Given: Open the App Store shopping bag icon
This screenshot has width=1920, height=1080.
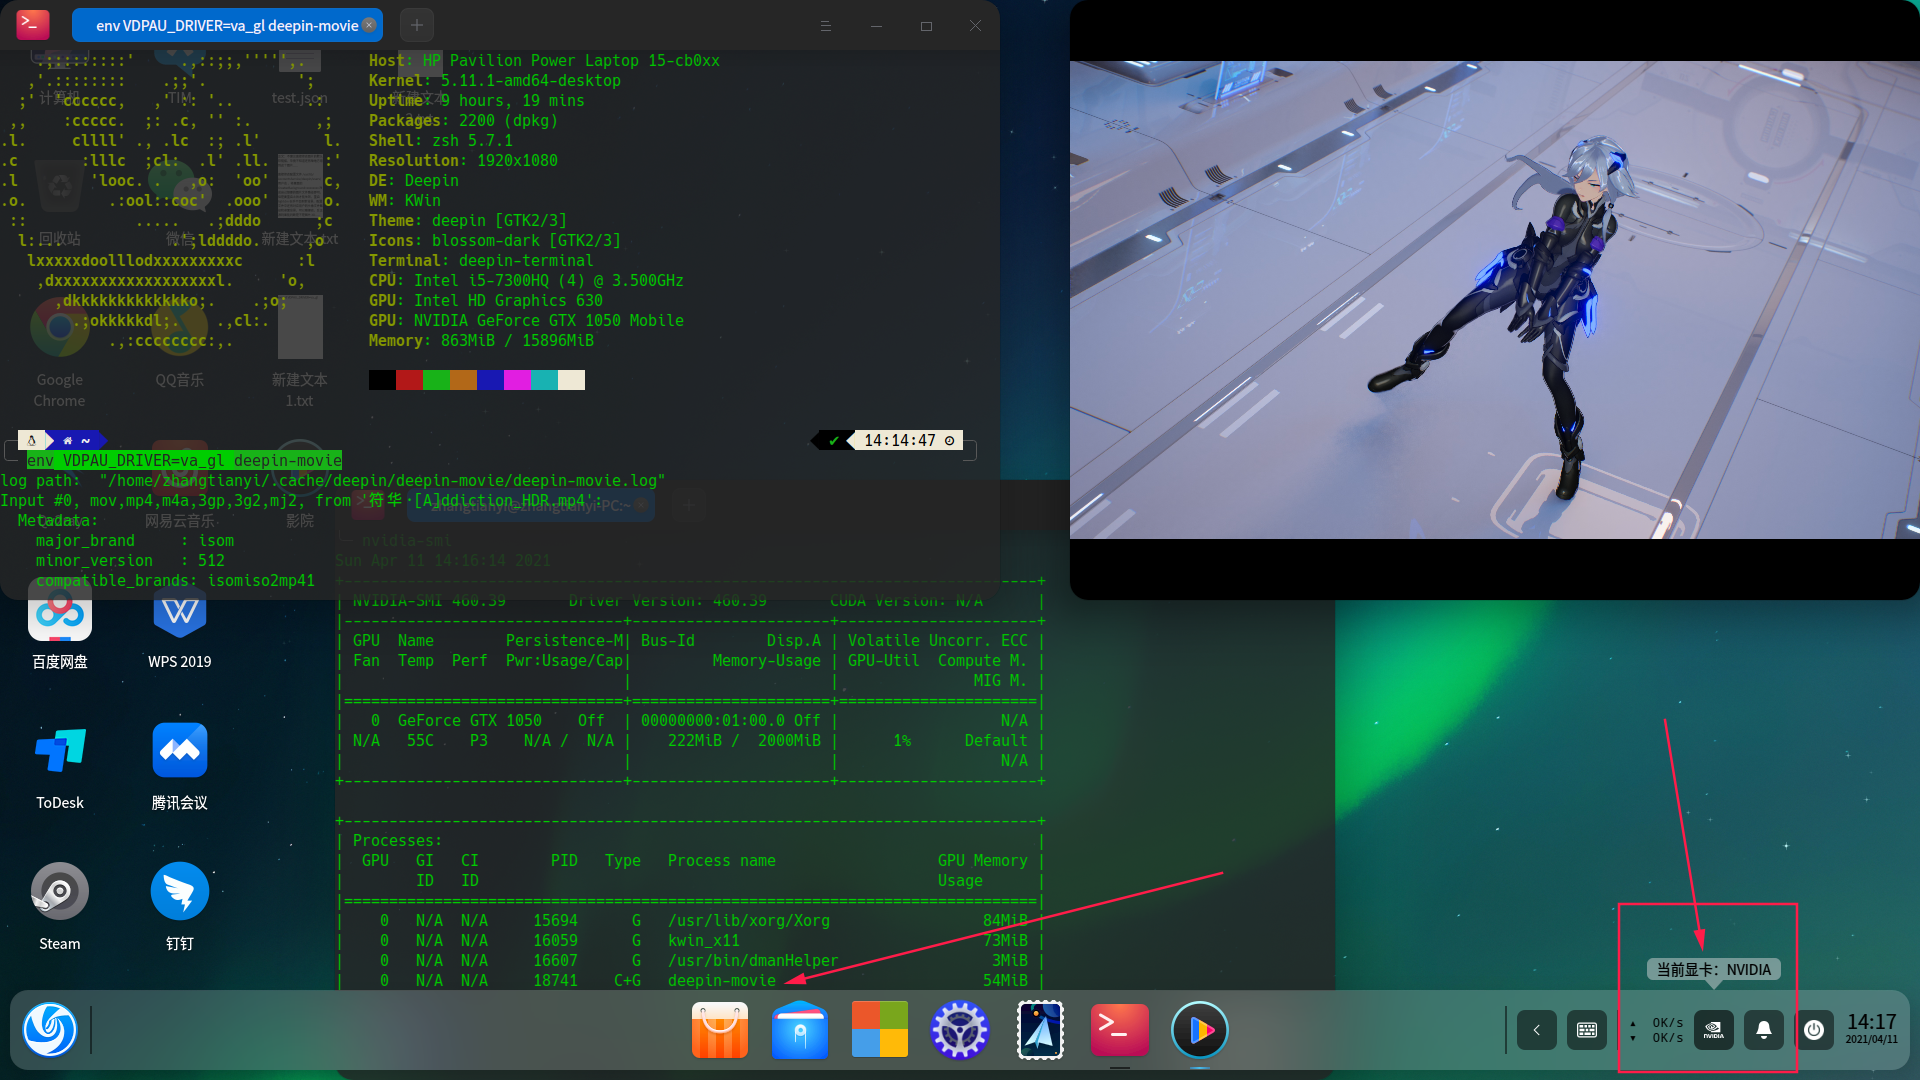Looking at the screenshot, I should [720, 1030].
